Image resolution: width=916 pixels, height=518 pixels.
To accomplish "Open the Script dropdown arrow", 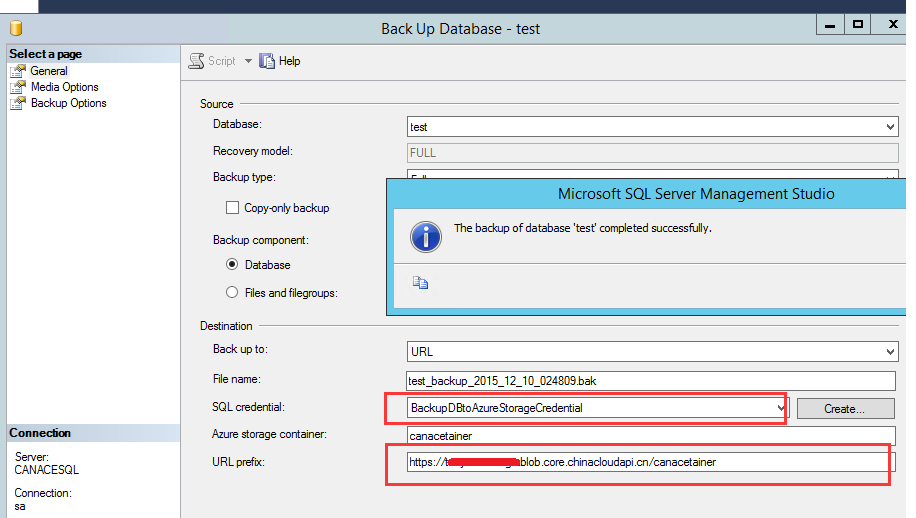I will coord(248,61).
